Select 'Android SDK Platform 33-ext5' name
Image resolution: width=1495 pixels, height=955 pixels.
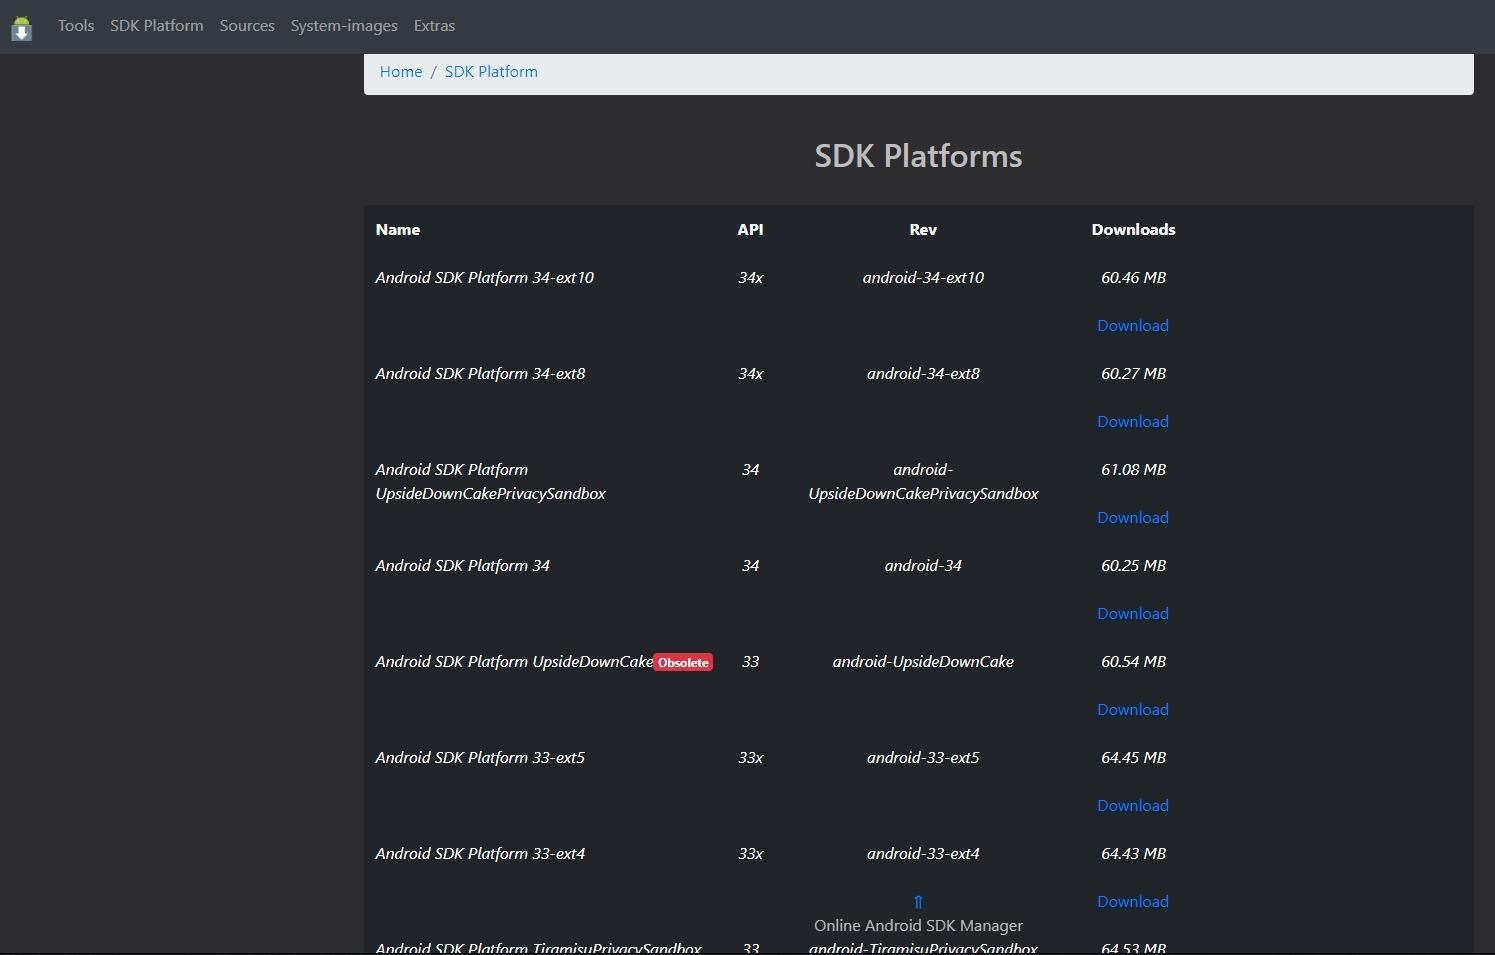480,758
